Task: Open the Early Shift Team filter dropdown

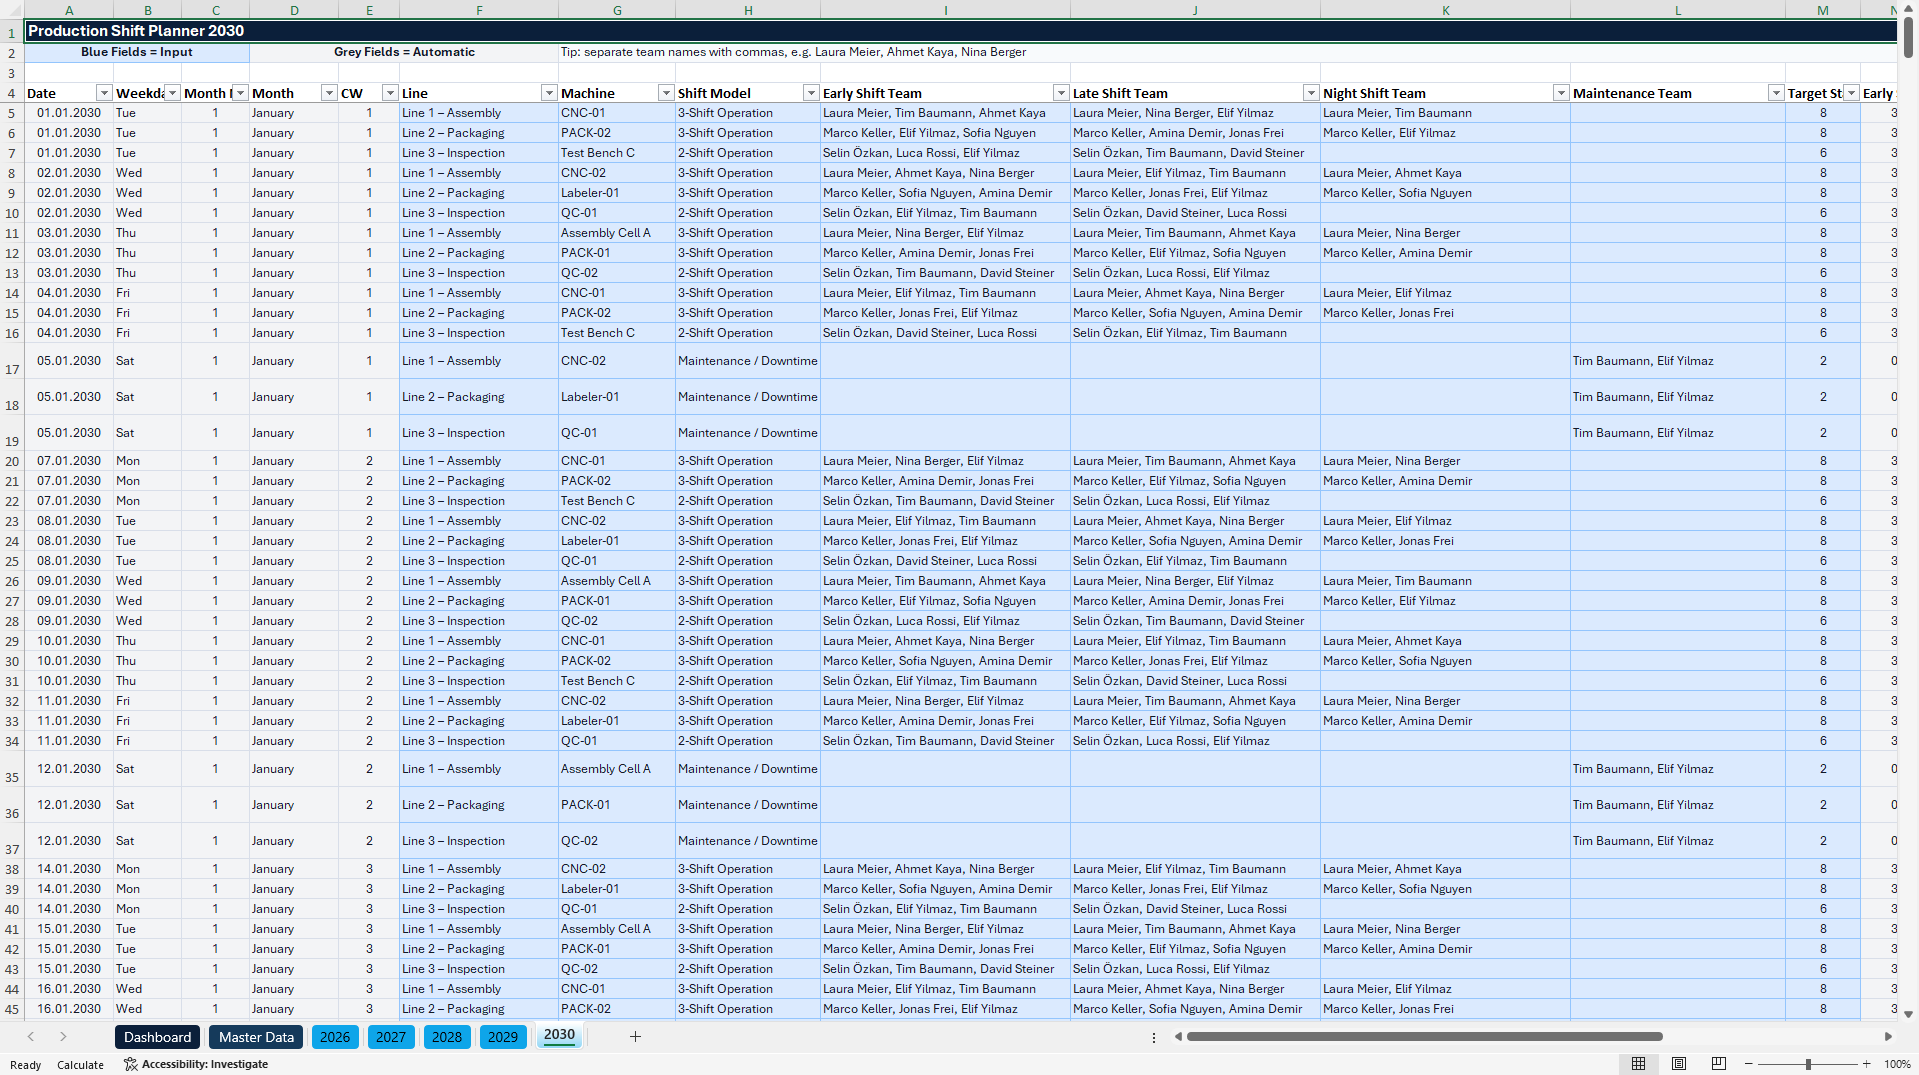Action: pos(1061,93)
